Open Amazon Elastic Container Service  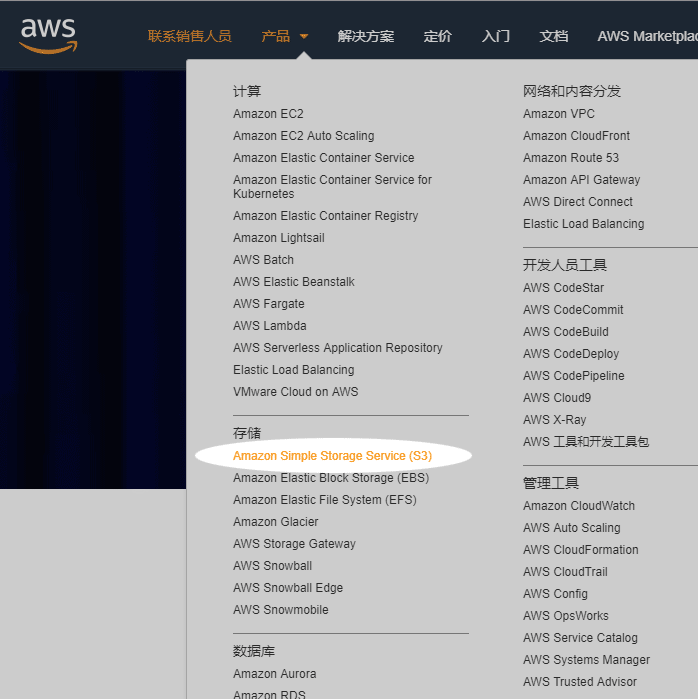click(324, 157)
